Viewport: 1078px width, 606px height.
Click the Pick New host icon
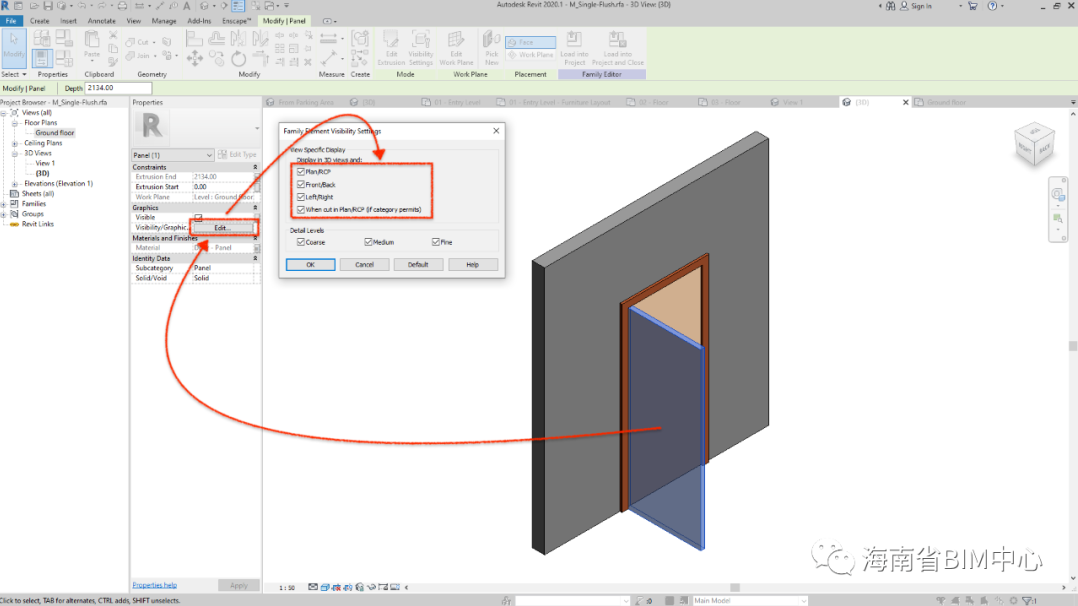point(491,46)
